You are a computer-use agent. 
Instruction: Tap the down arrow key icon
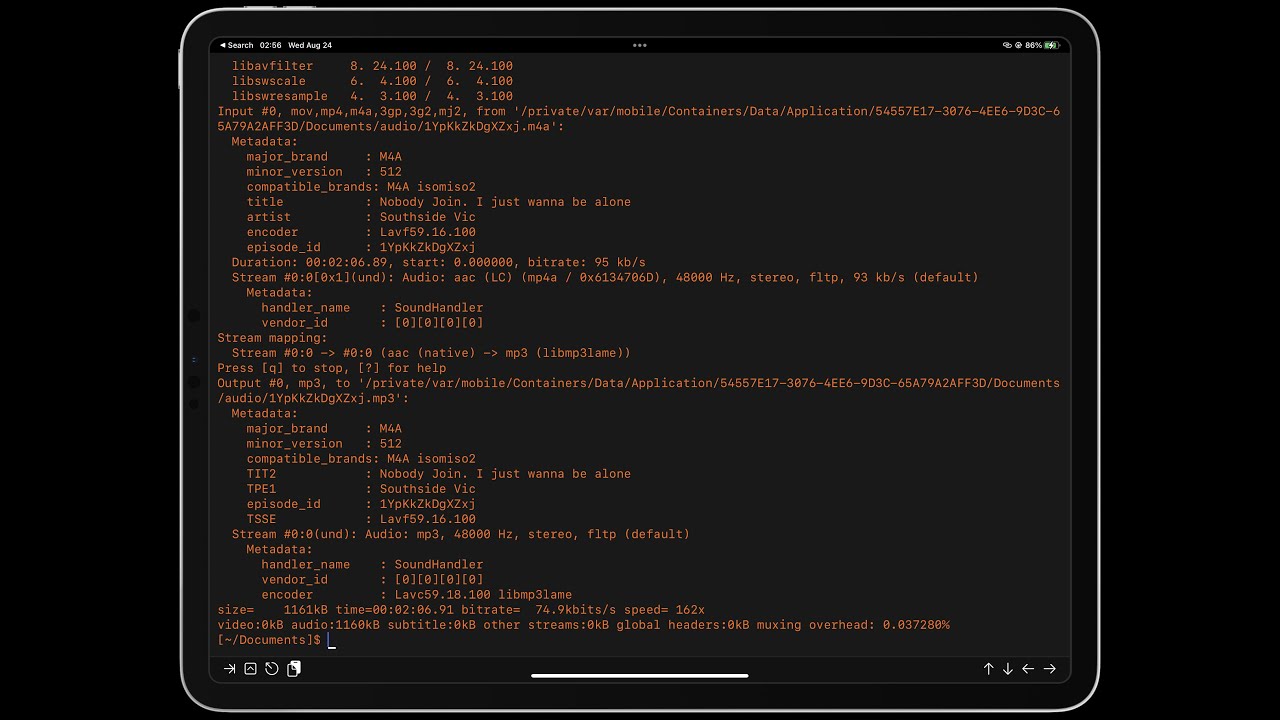(1008, 669)
